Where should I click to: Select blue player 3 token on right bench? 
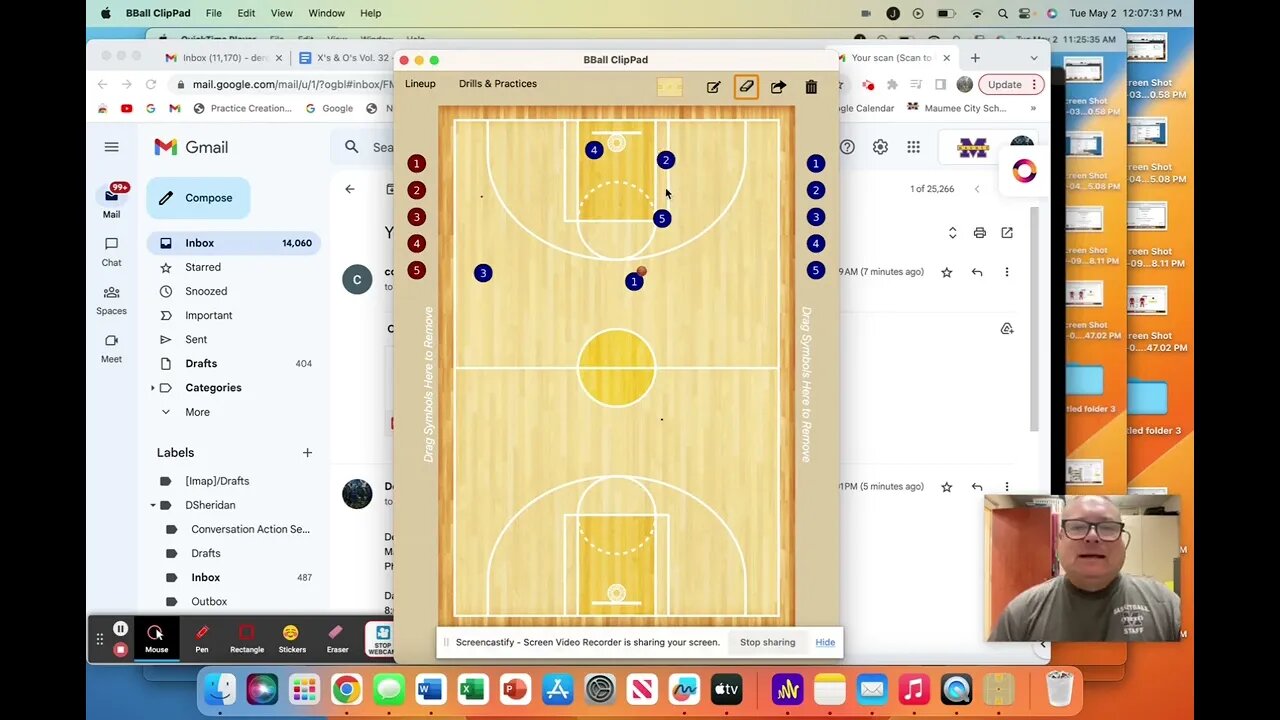816,217
